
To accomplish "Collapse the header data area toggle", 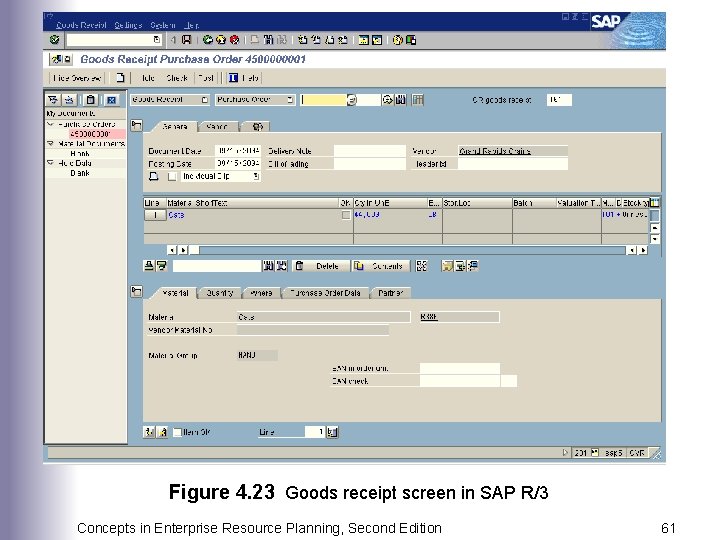I will 136,125.
